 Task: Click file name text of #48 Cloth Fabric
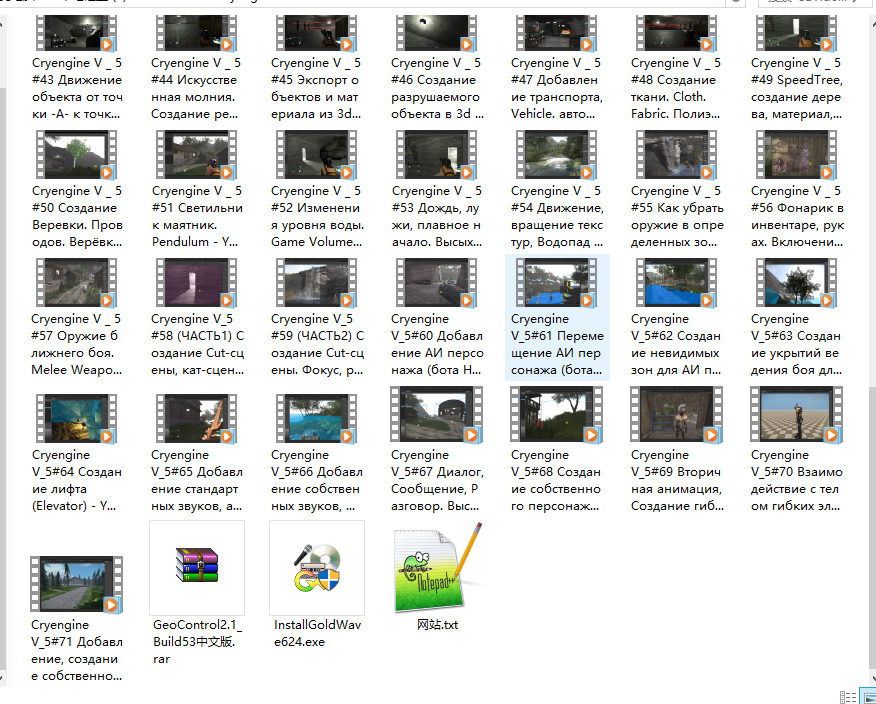click(676, 88)
